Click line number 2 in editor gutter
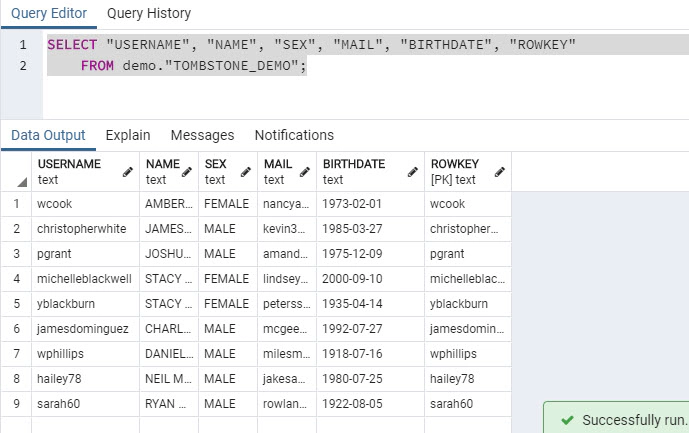 point(23,66)
